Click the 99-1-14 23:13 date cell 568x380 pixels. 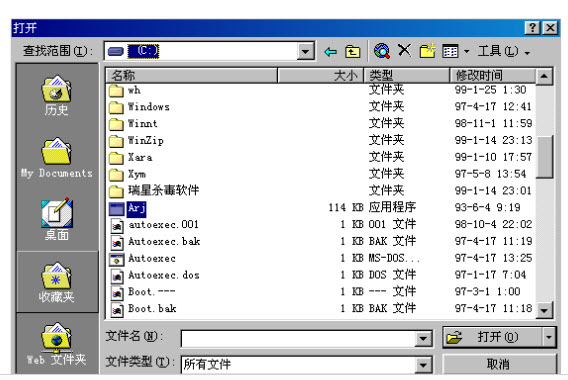coord(493,140)
